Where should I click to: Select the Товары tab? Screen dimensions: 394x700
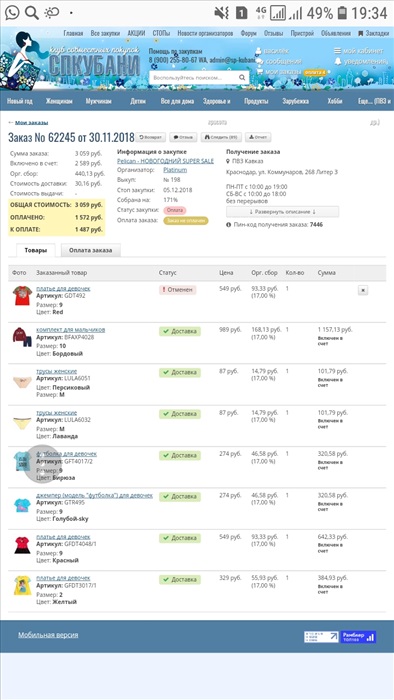36,250
